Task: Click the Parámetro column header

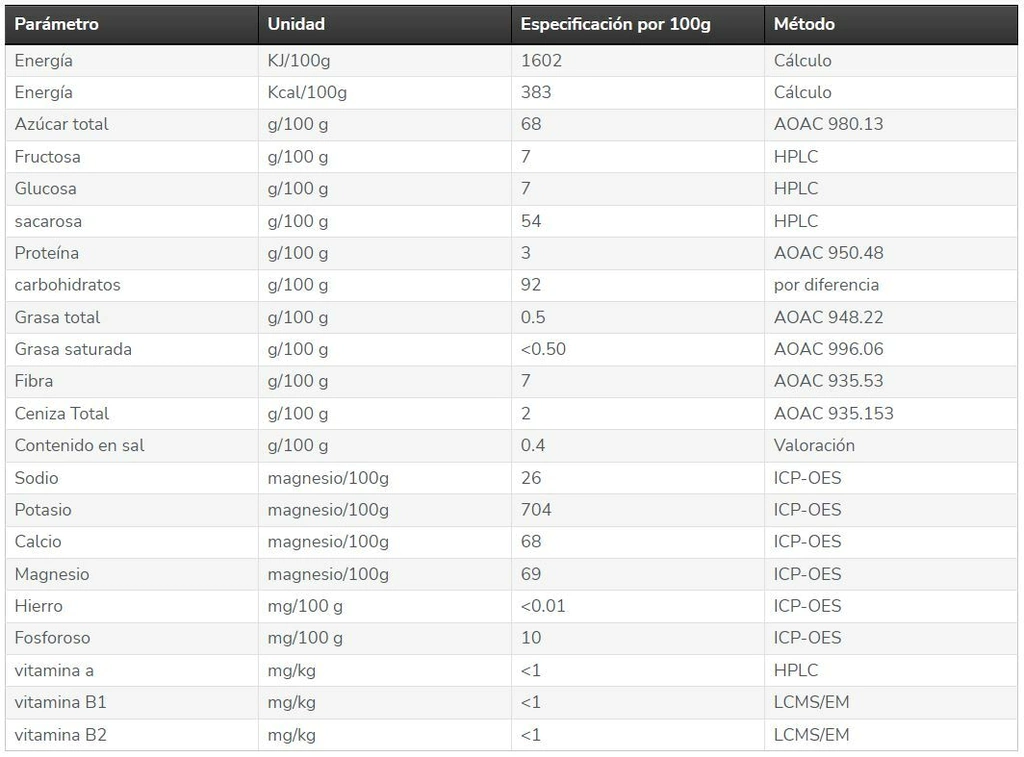Action: 56,24
